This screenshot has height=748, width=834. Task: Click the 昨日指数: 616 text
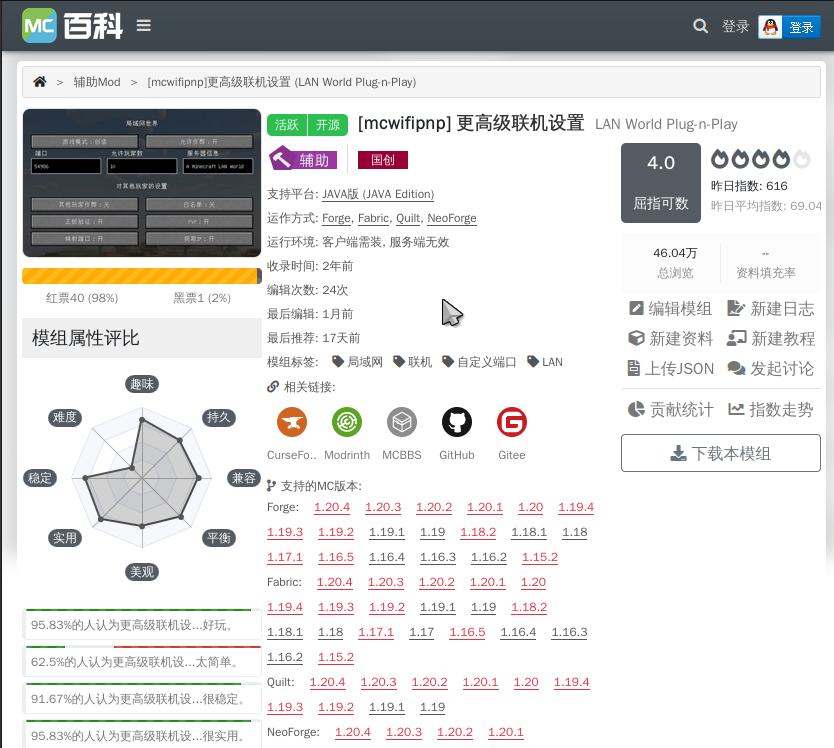749,186
